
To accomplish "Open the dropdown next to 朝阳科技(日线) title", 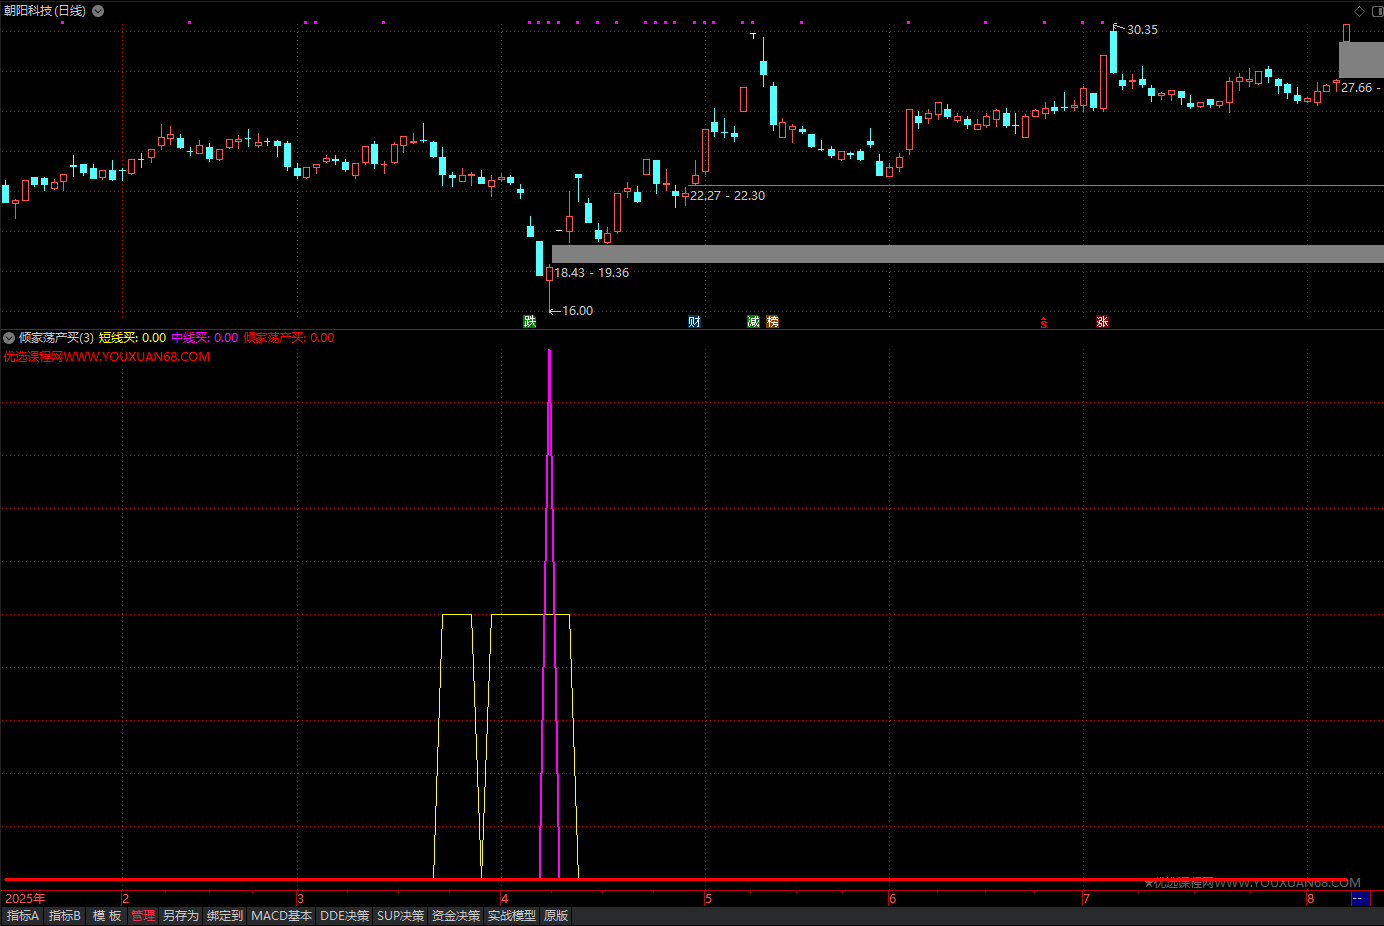I will pyautogui.click(x=98, y=11).
